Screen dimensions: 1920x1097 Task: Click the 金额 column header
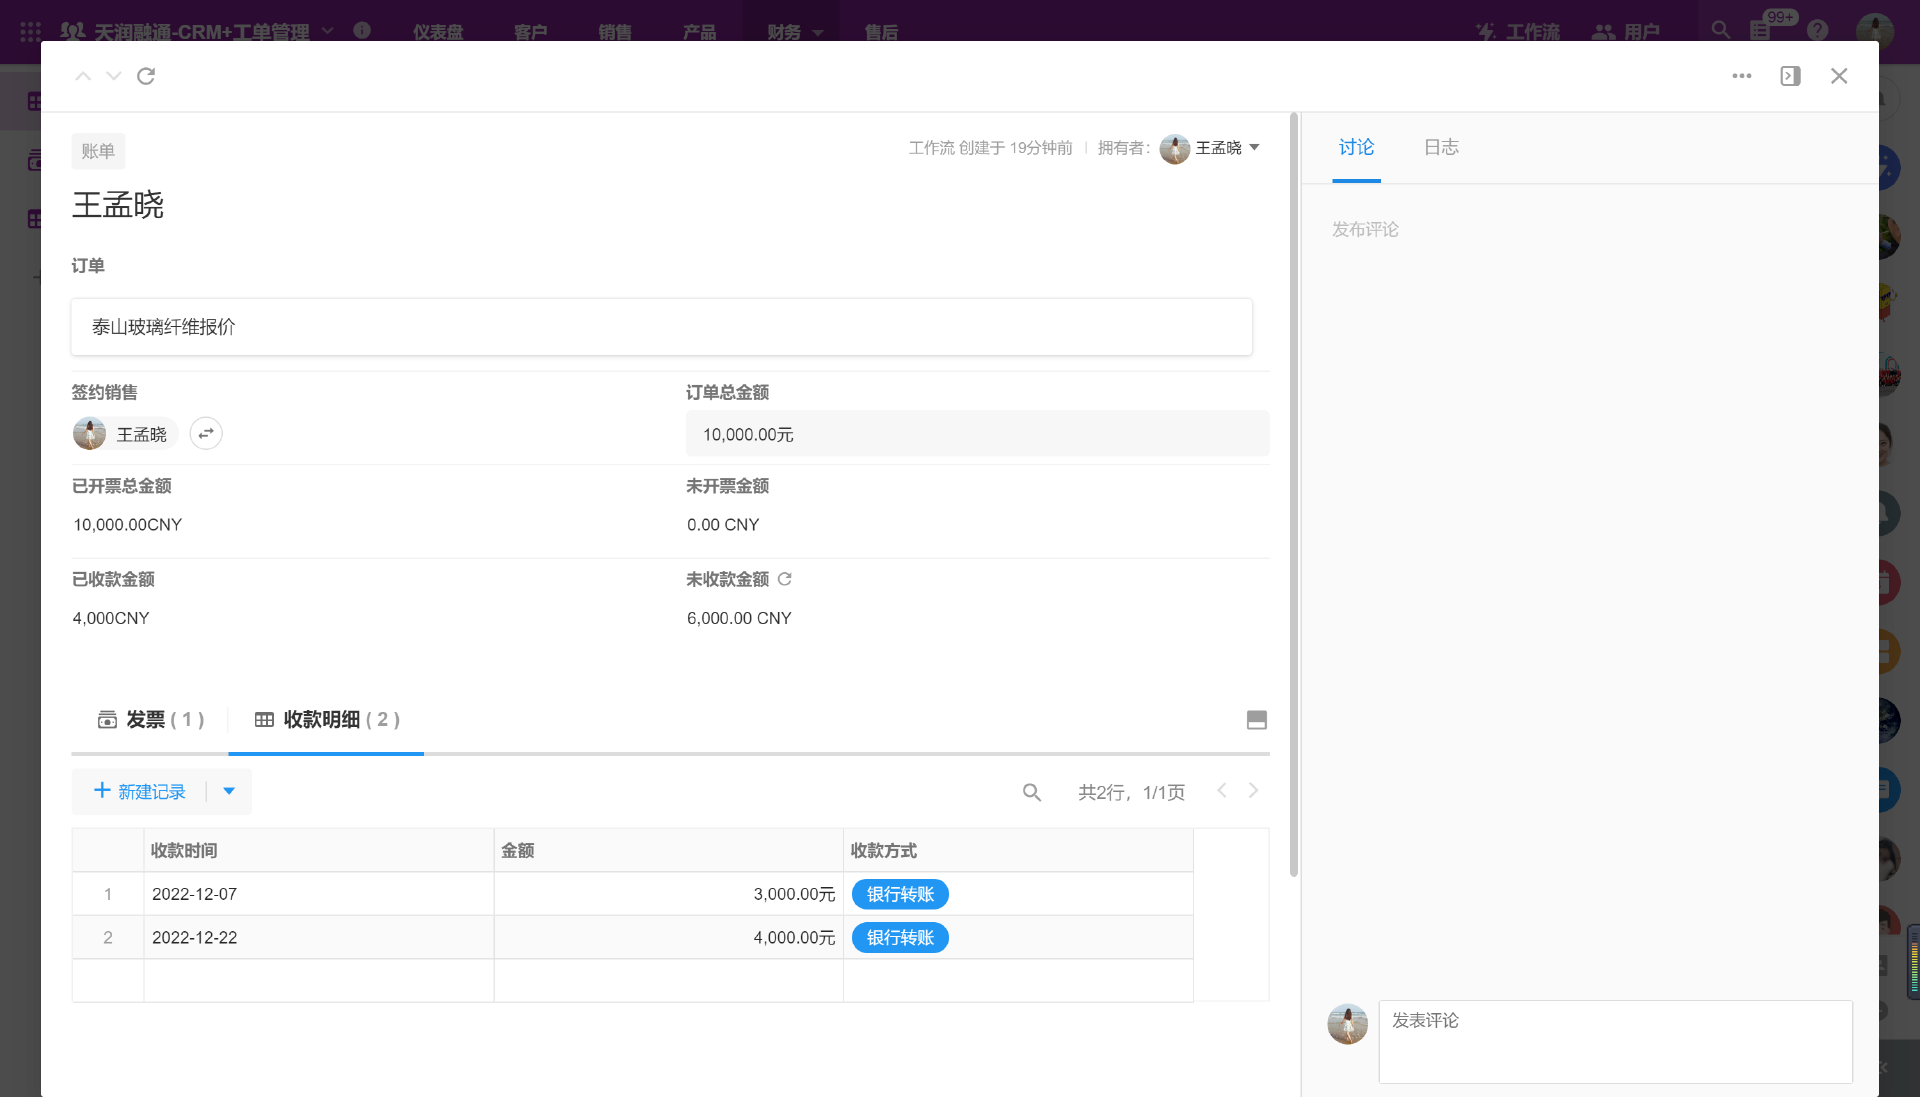coord(668,850)
